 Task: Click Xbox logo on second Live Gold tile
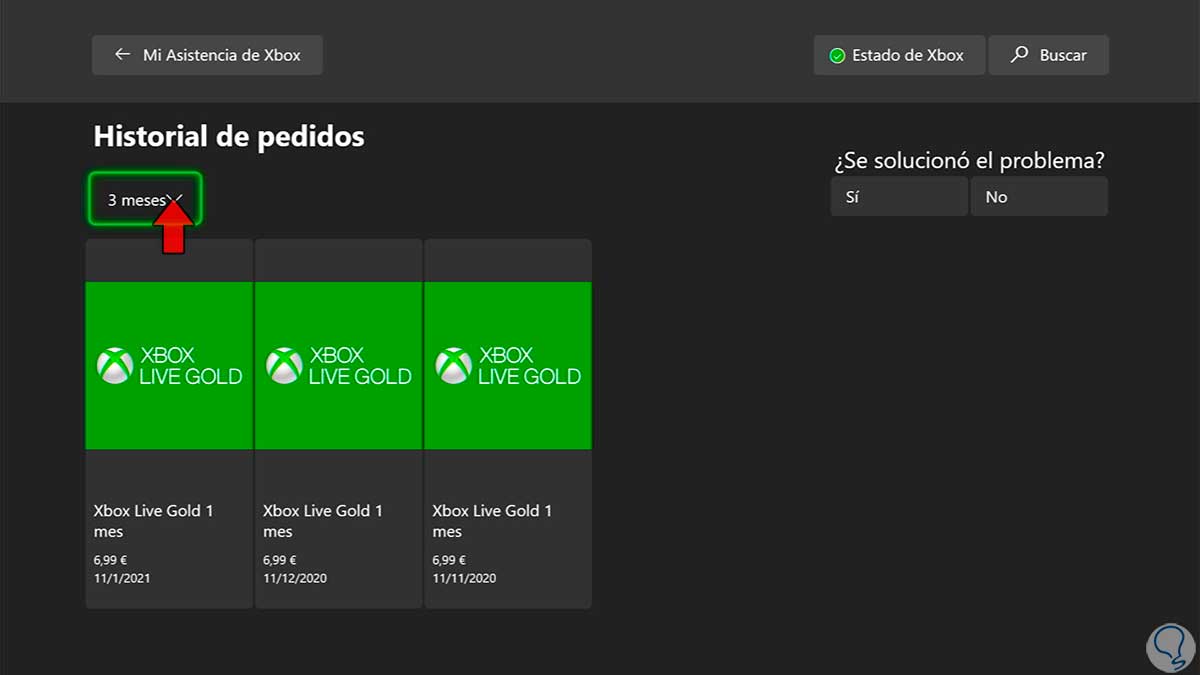coord(284,366)
